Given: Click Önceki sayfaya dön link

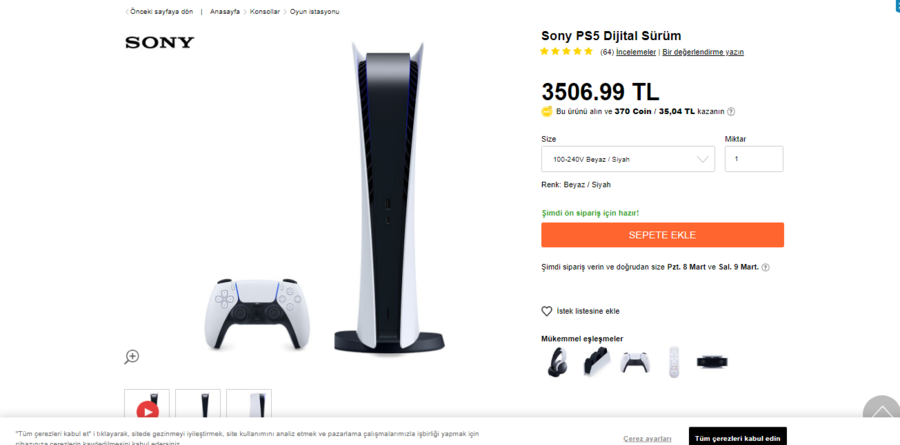Looking at the screenshot, I should 159,11.
